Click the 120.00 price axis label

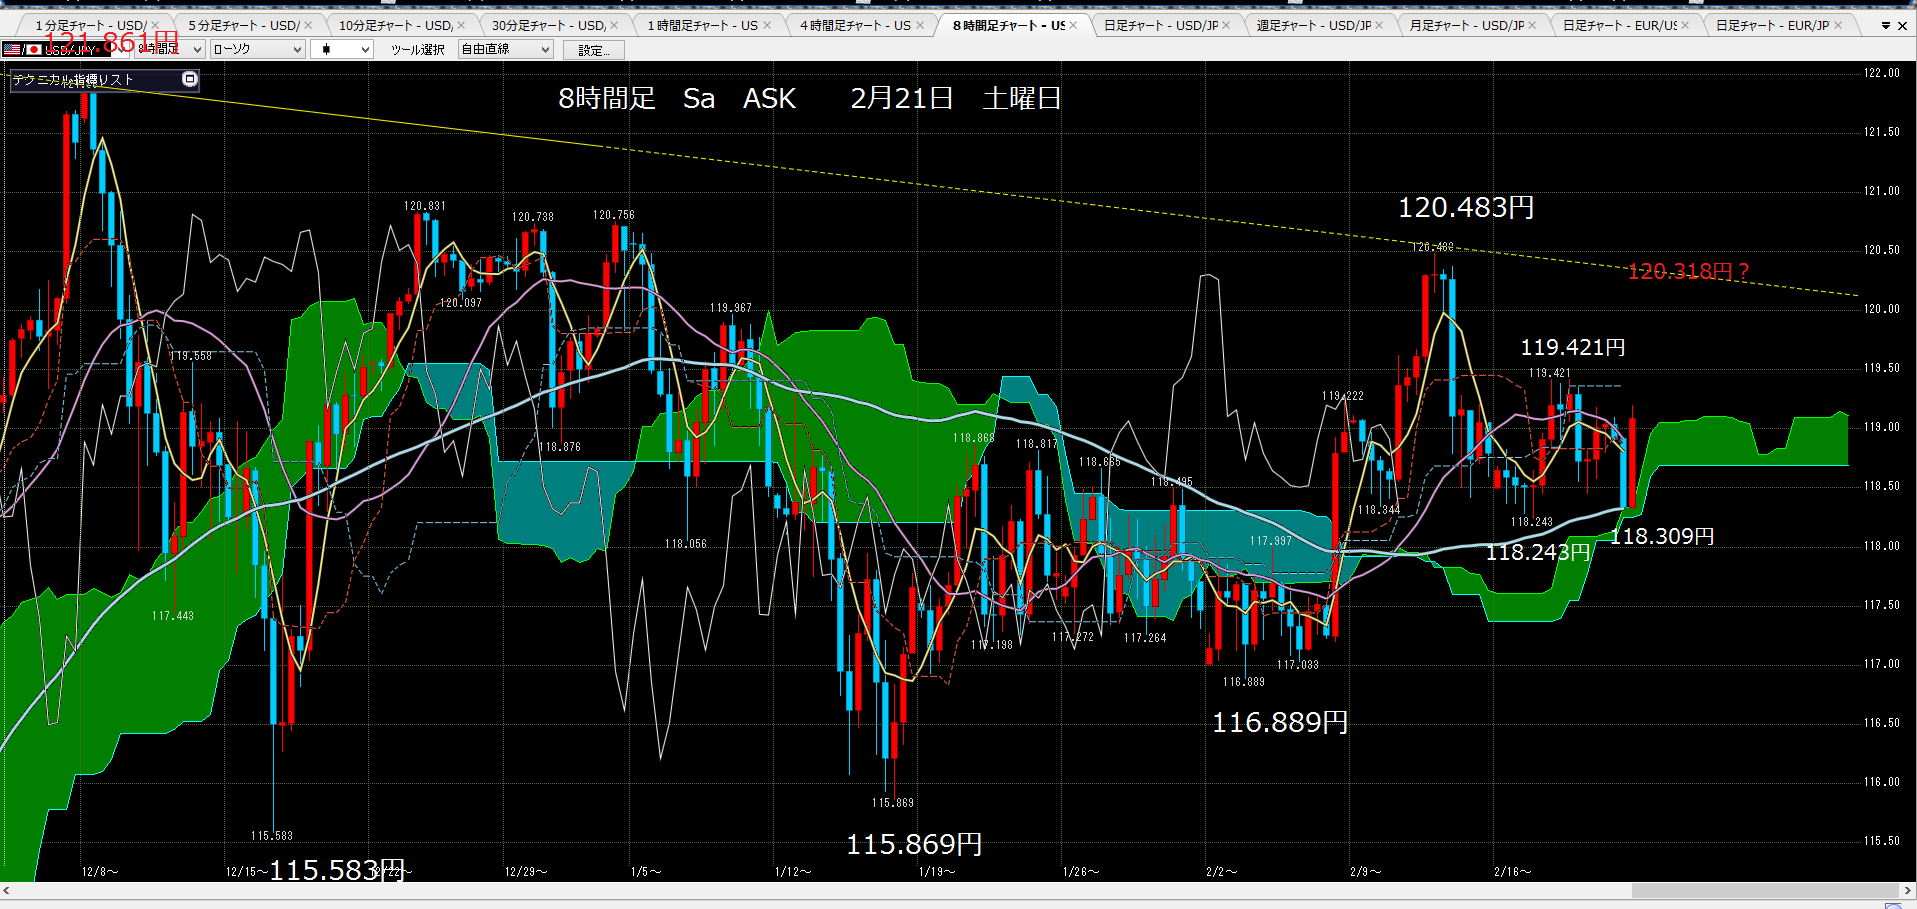[x=1882, y=309]
